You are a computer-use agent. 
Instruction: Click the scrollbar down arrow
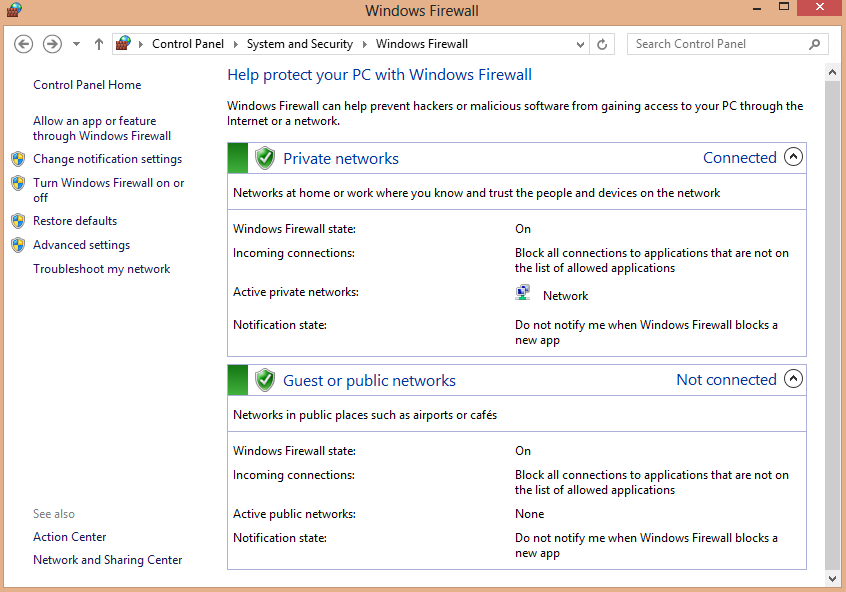[x=831, y=578]
